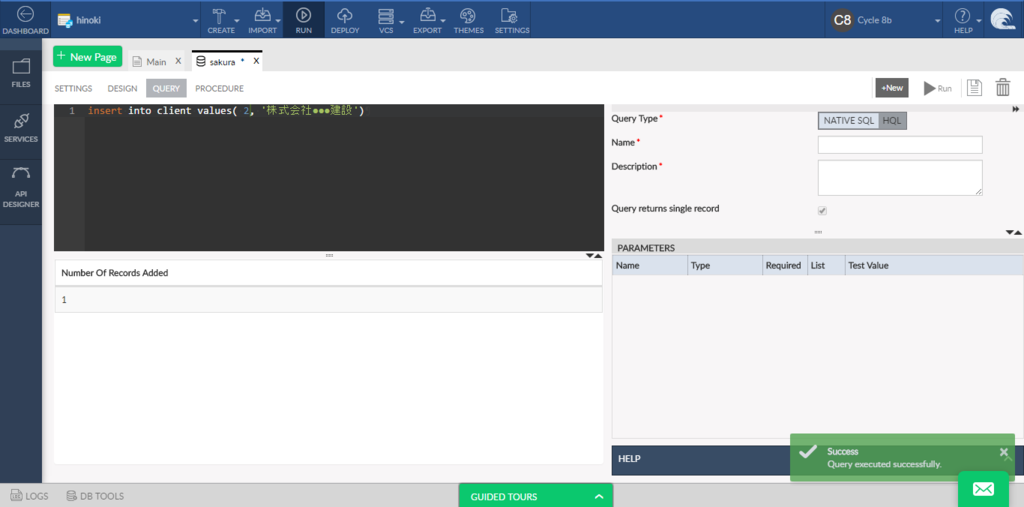Open the Procedure tab
The width and height of the screenshot is (1024, 507).
[x=219, y=88]
